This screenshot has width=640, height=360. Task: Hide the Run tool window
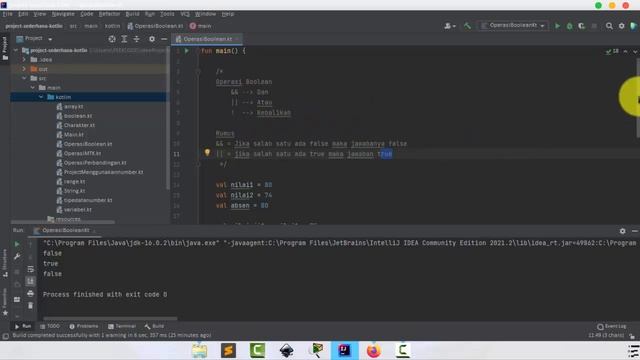point(634,231)
